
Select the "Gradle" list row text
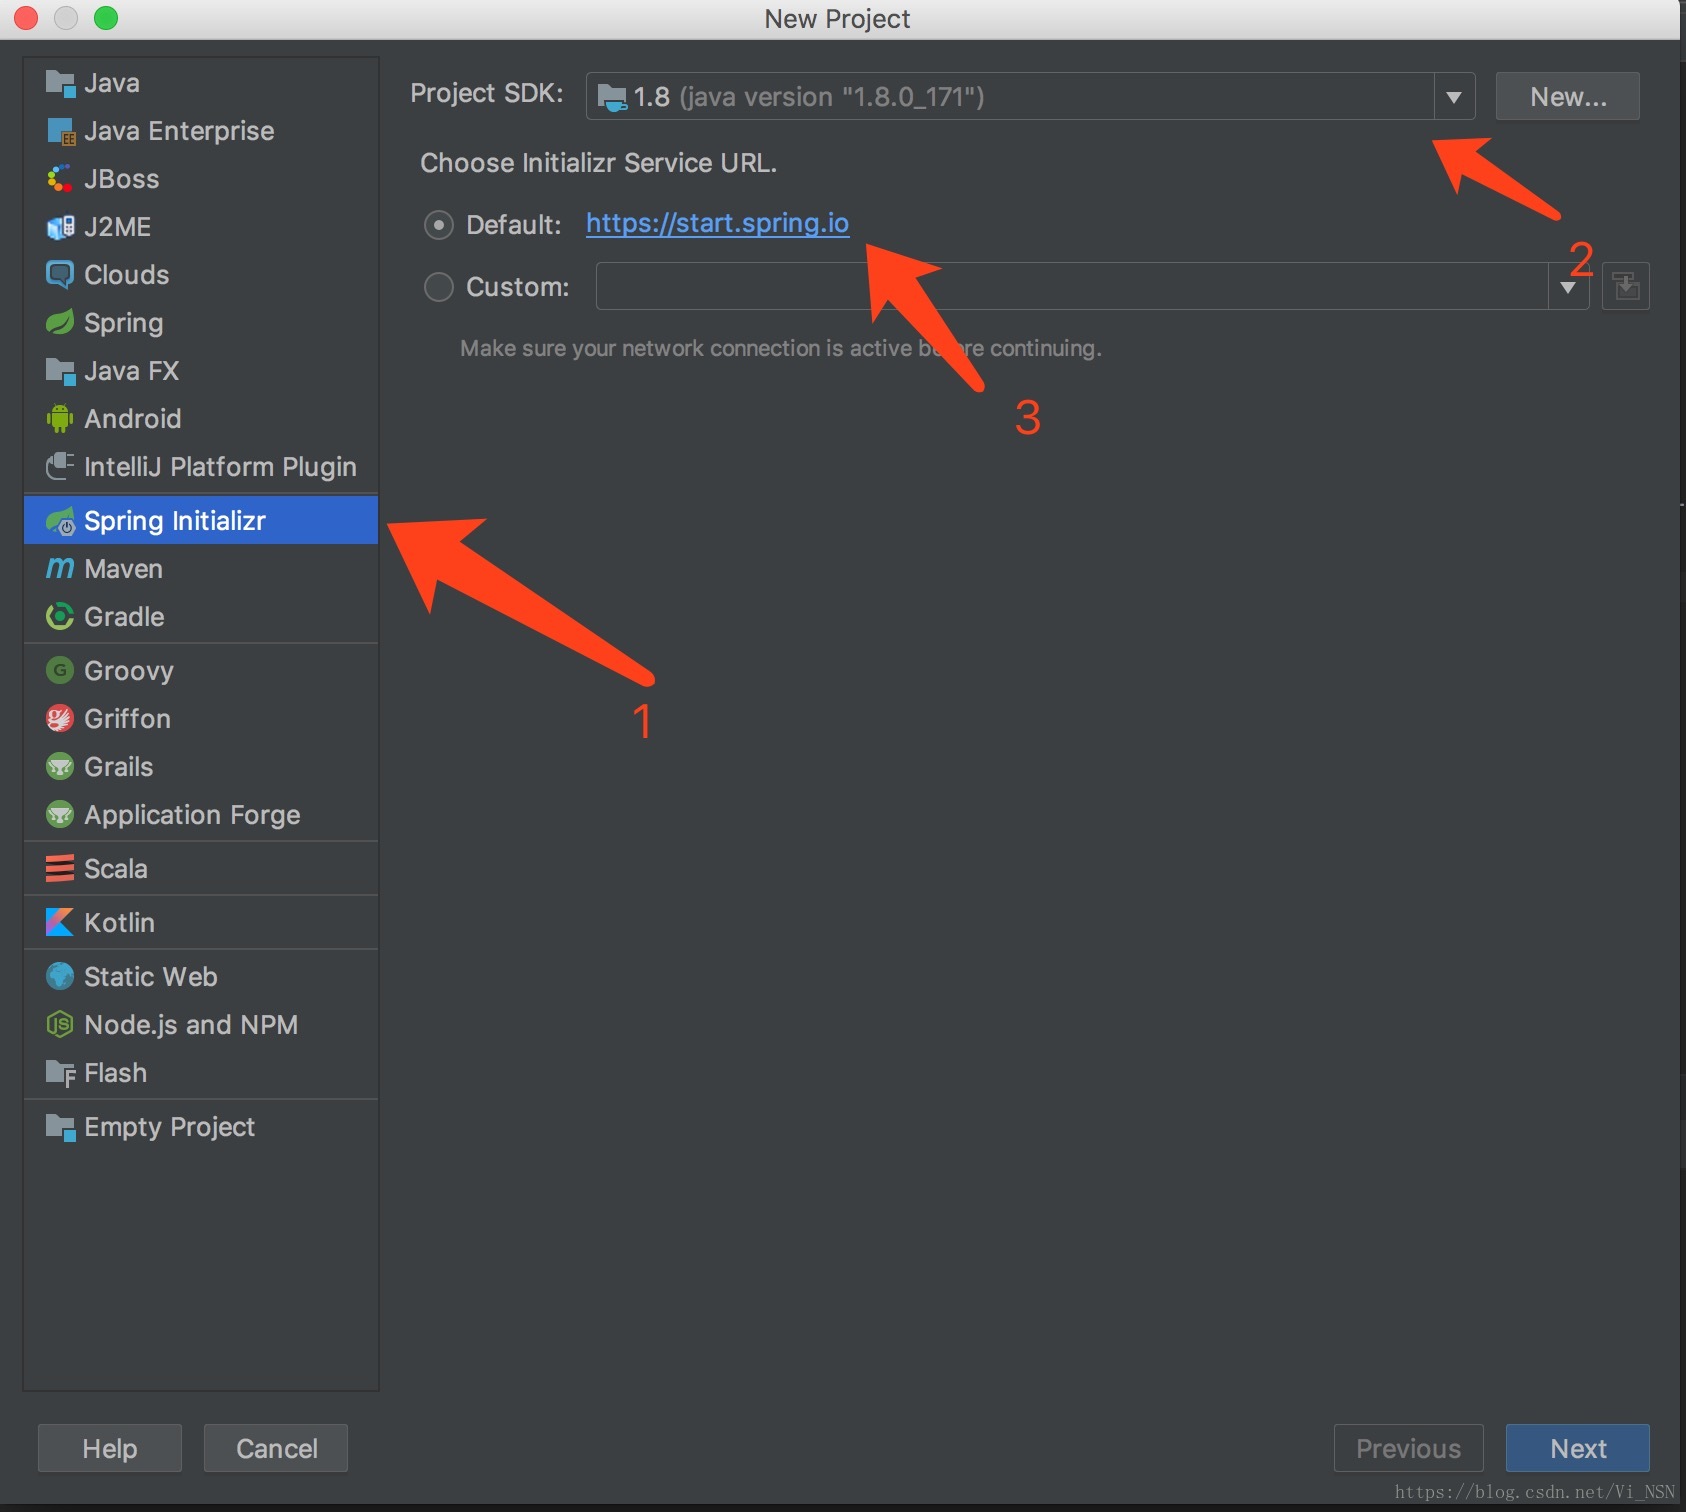pos(124,617)
